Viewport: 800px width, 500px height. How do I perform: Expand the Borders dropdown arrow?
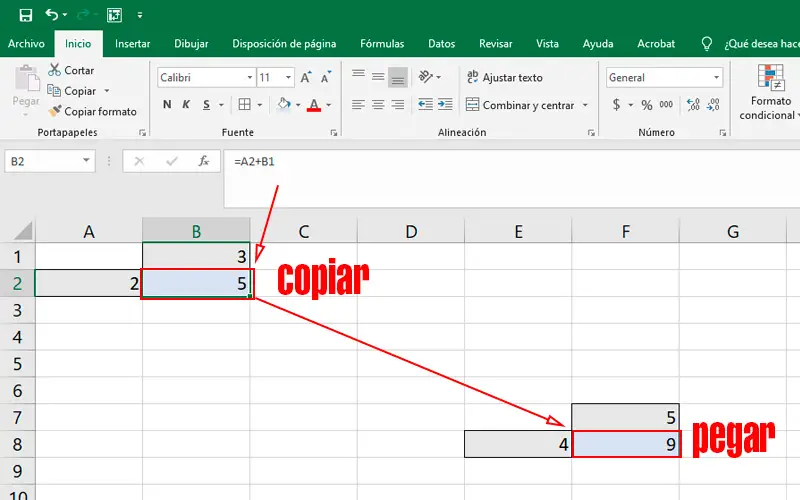tap(259, 105)
